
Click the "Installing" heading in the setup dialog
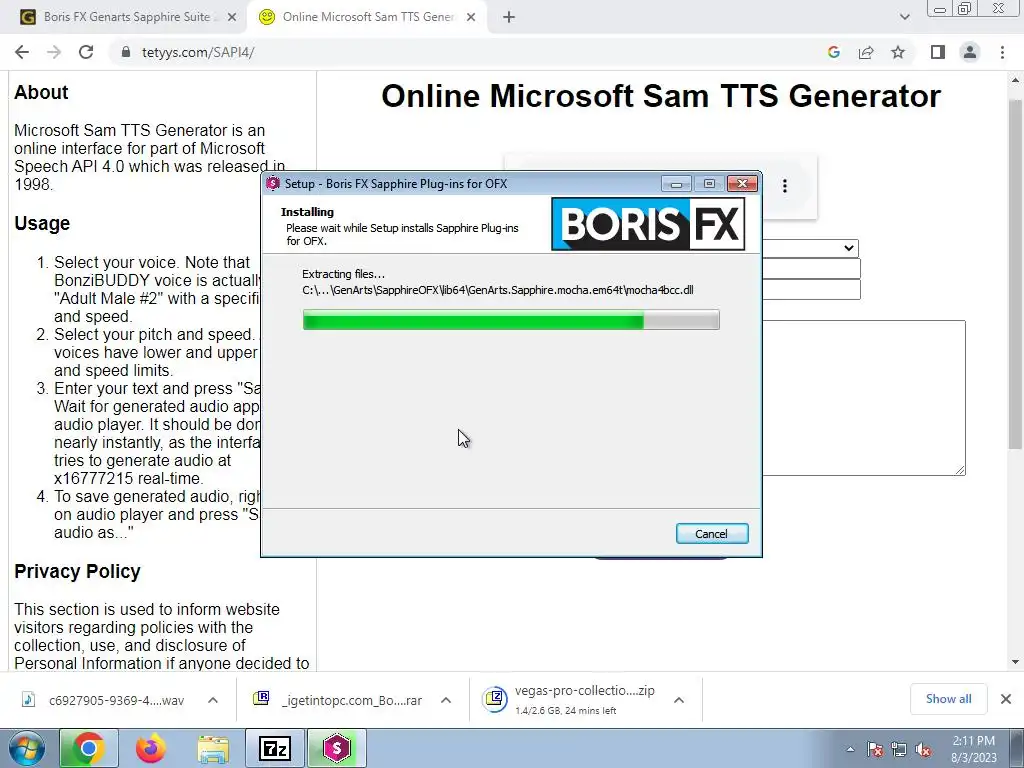[x=307, y=212]
